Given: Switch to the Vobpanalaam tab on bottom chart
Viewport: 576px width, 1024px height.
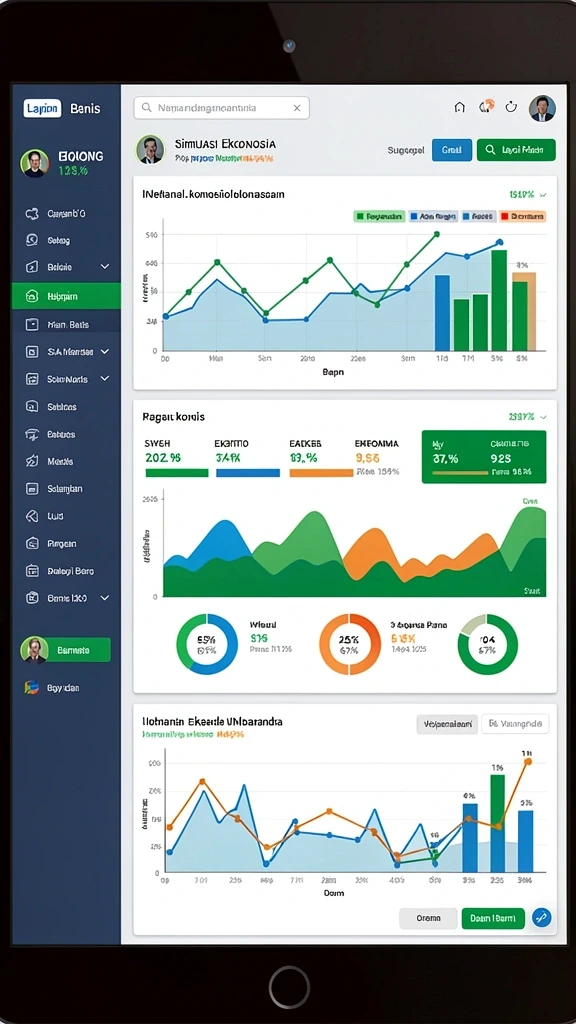Looking at the screenshot, I should pyautogui.click(x=447, y=724).
